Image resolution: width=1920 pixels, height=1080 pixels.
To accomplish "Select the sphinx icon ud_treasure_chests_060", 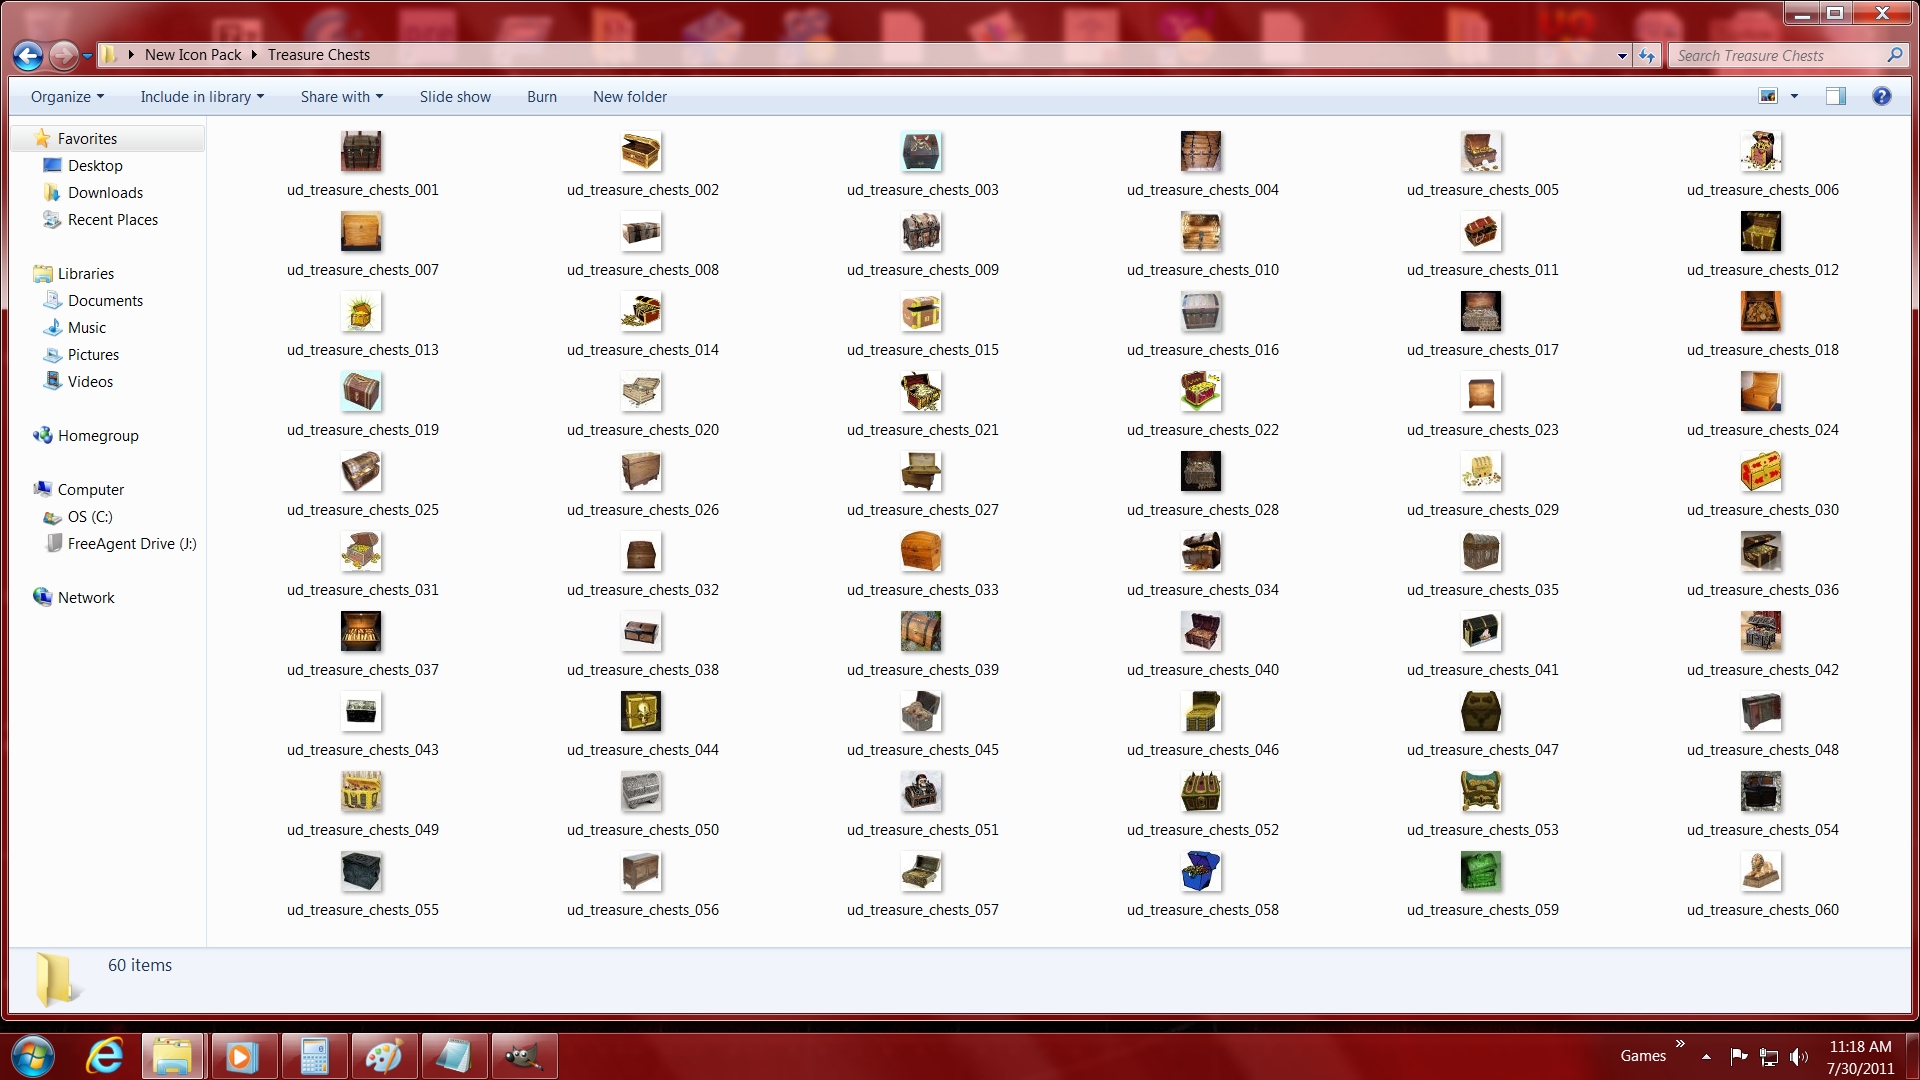I will [x=1761, y=872].
